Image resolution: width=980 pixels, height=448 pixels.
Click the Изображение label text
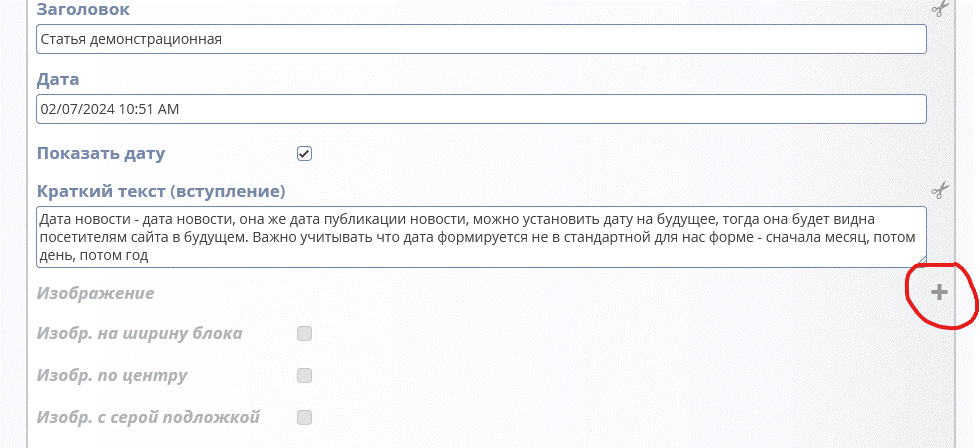pos(95,293)
